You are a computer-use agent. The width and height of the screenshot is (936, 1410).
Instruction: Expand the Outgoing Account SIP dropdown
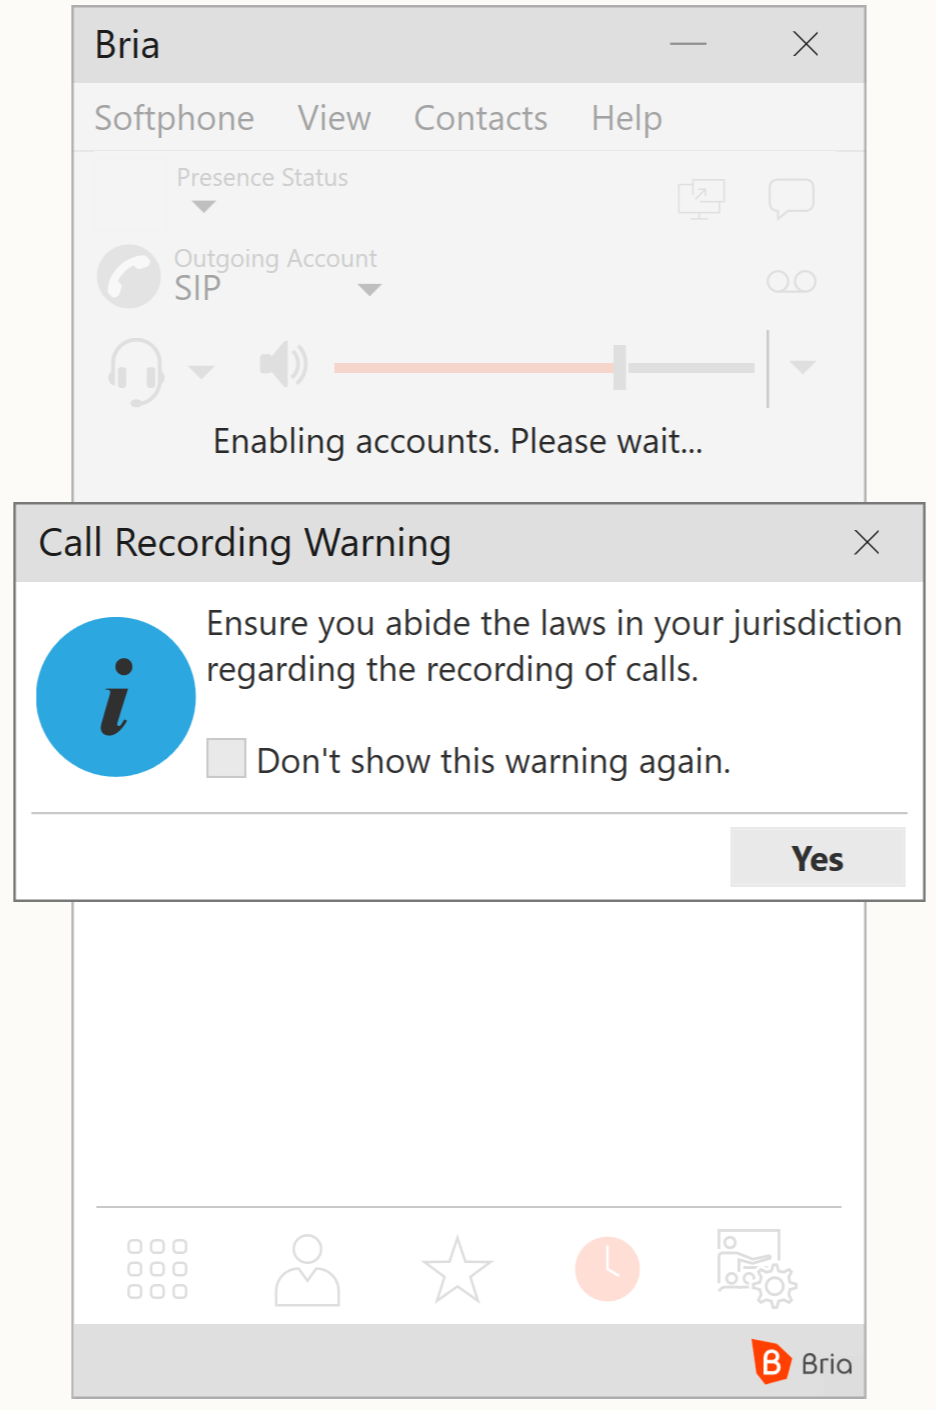[x=369, y=290]
